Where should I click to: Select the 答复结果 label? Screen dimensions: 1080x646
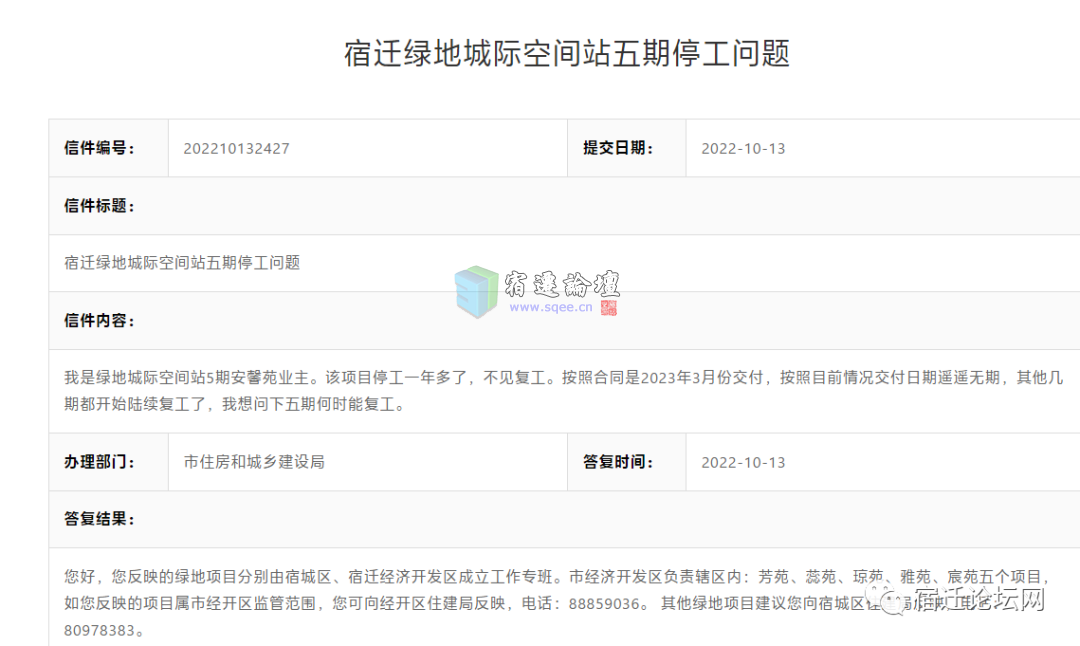(x=99, y=519)
